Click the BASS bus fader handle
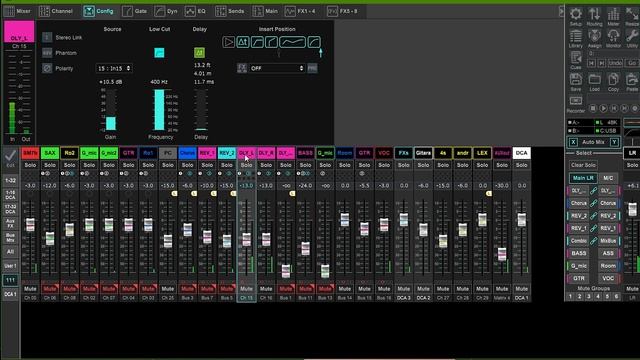 [305, 248]
